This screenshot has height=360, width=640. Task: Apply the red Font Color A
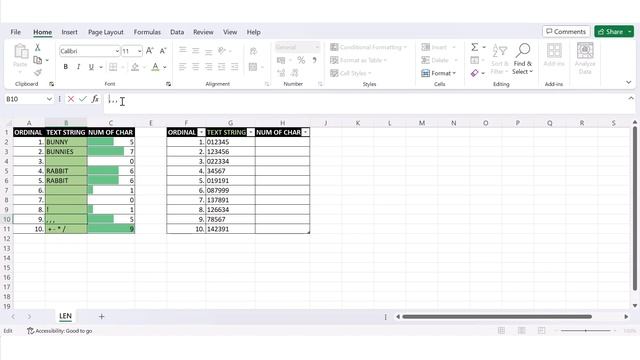(x=155, y=67)
